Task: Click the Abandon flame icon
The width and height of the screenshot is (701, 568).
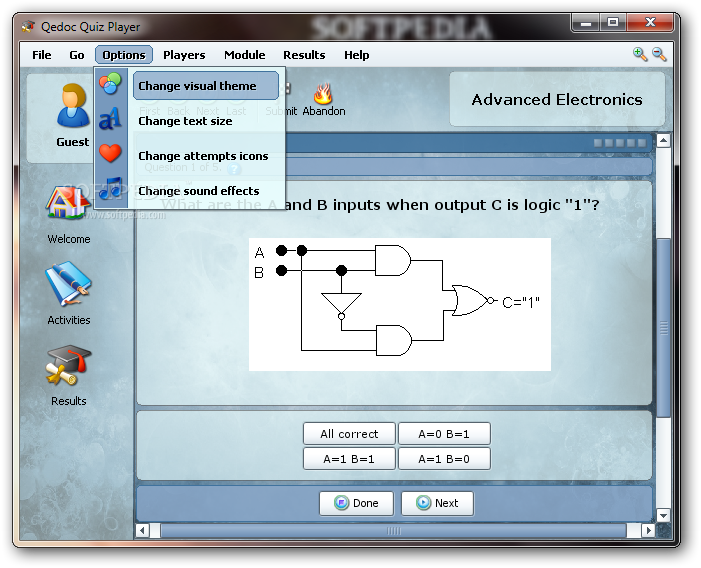Action: pos(323,94)
